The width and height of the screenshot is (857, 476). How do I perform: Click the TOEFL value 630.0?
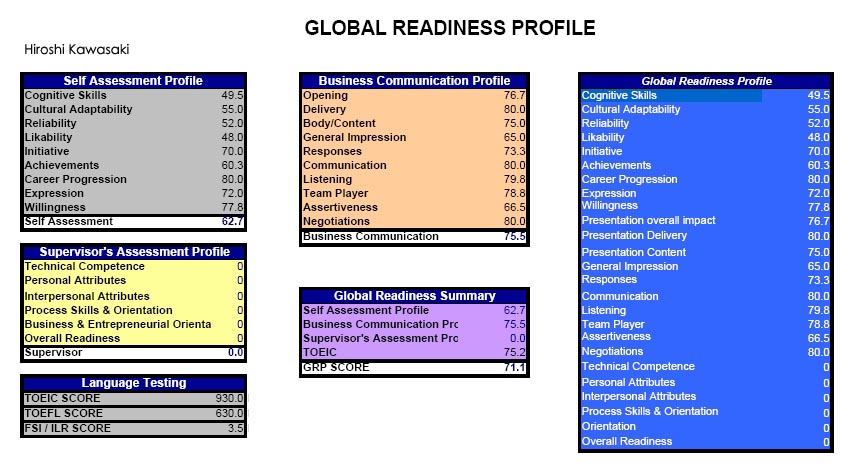pyautogui.click(x=229, y=413)
